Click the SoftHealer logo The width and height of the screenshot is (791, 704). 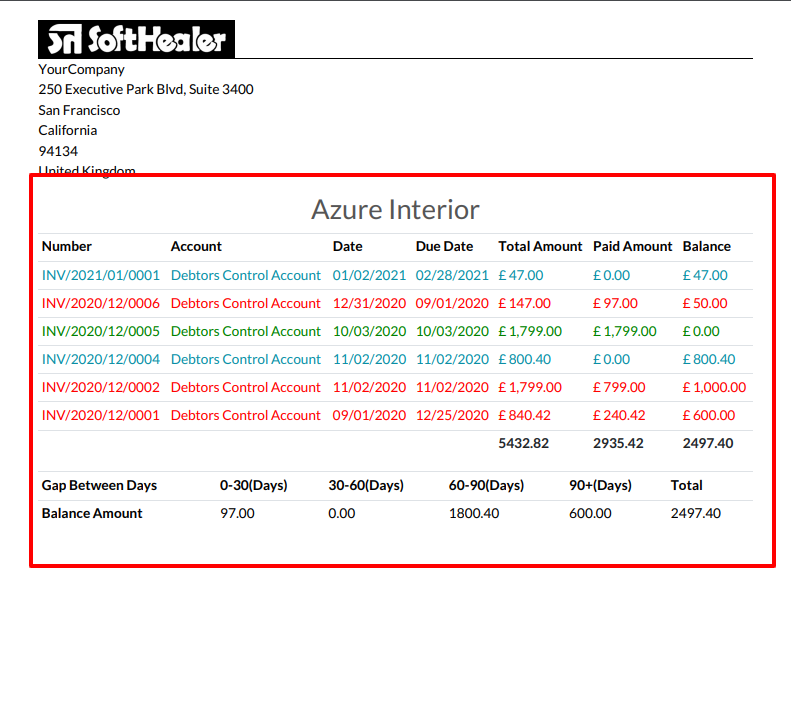(136, 39)
